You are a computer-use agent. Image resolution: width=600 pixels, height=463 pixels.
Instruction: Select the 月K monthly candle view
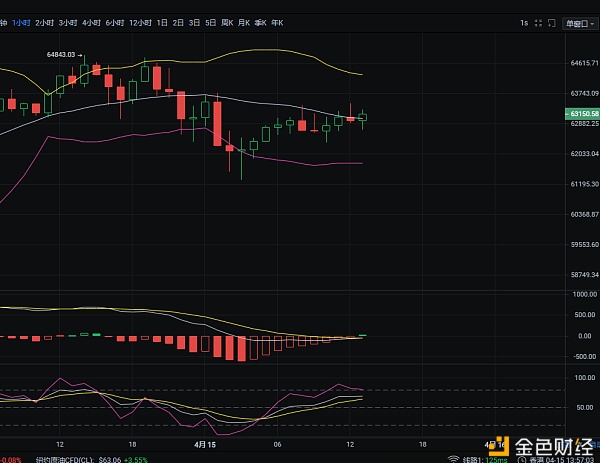[x=243, y=22]
